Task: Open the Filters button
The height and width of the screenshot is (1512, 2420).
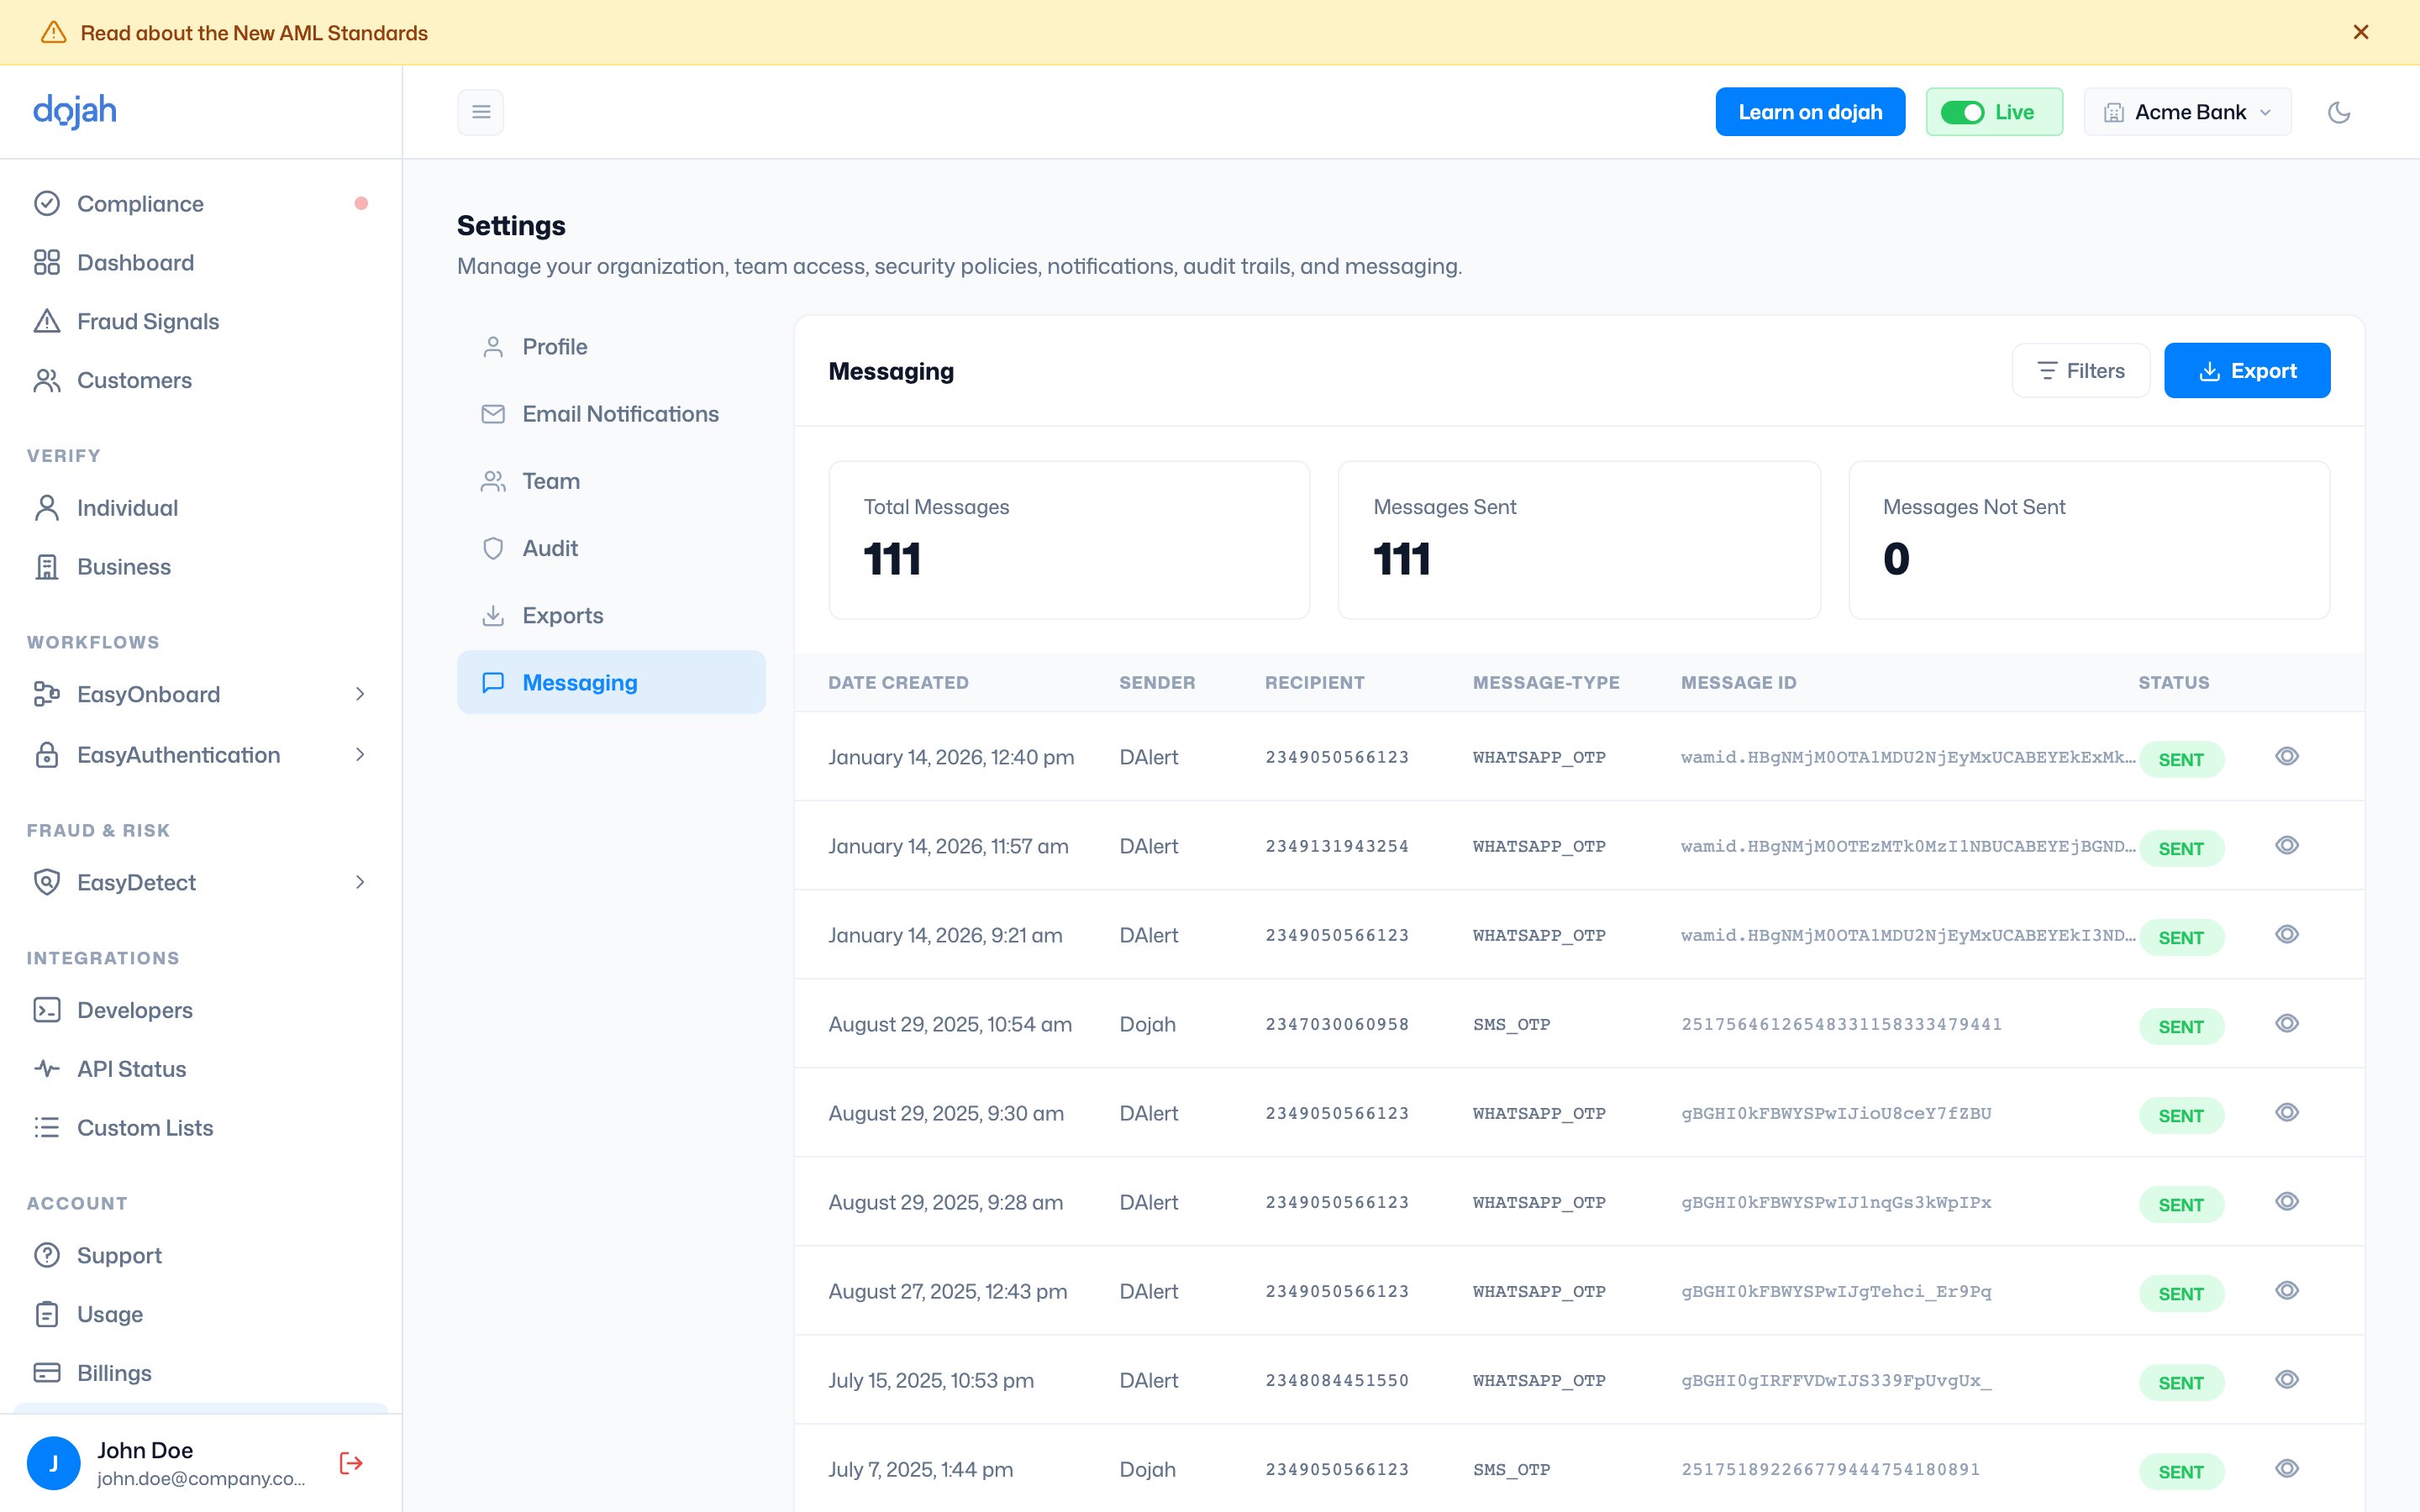Action: coord(2080,371)
